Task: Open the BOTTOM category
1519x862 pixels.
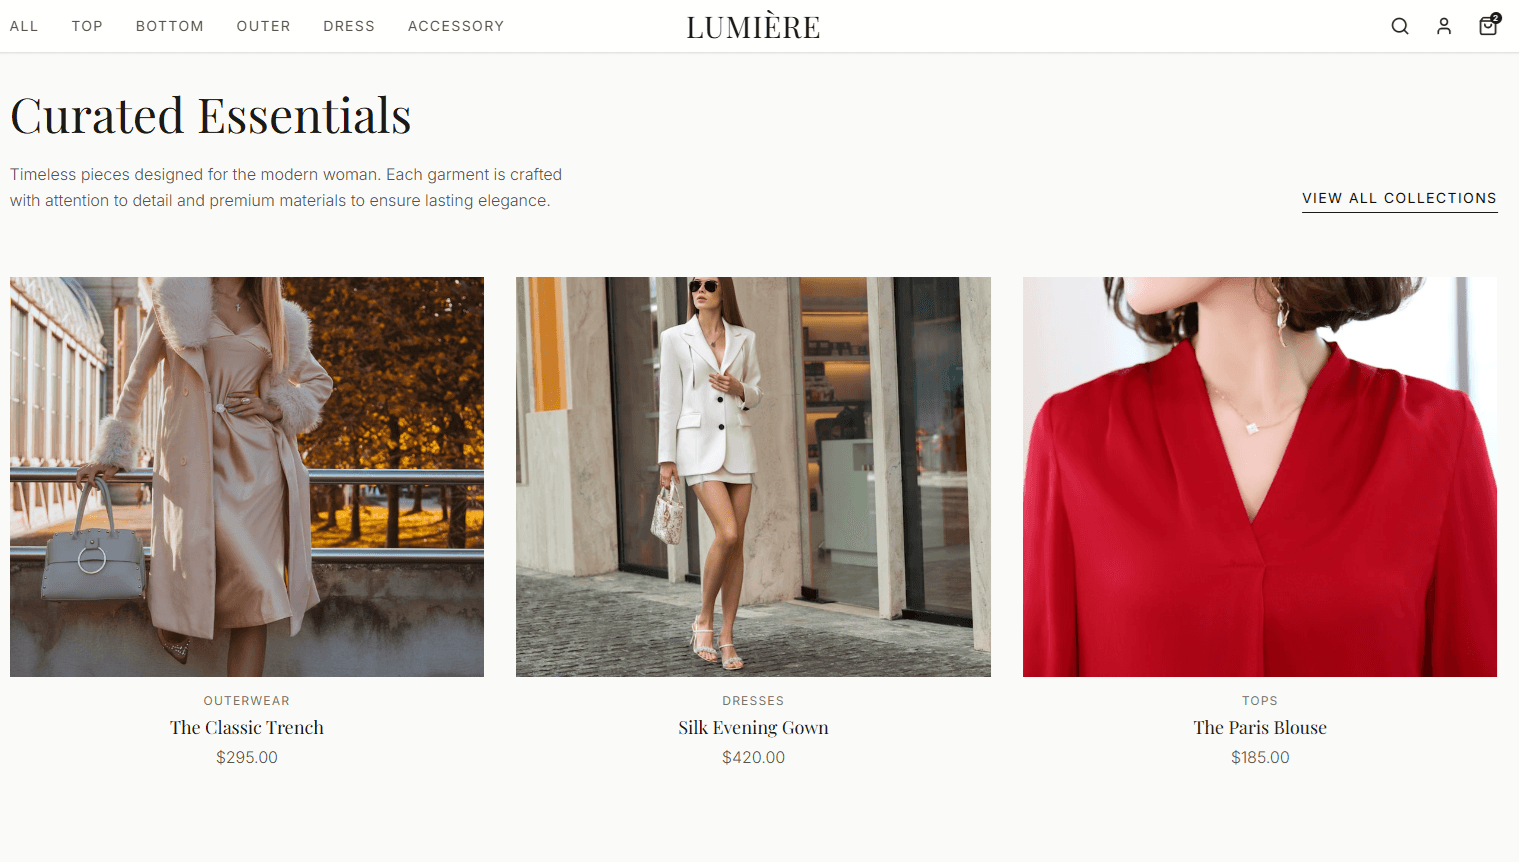Action: (x=170, y=26)
